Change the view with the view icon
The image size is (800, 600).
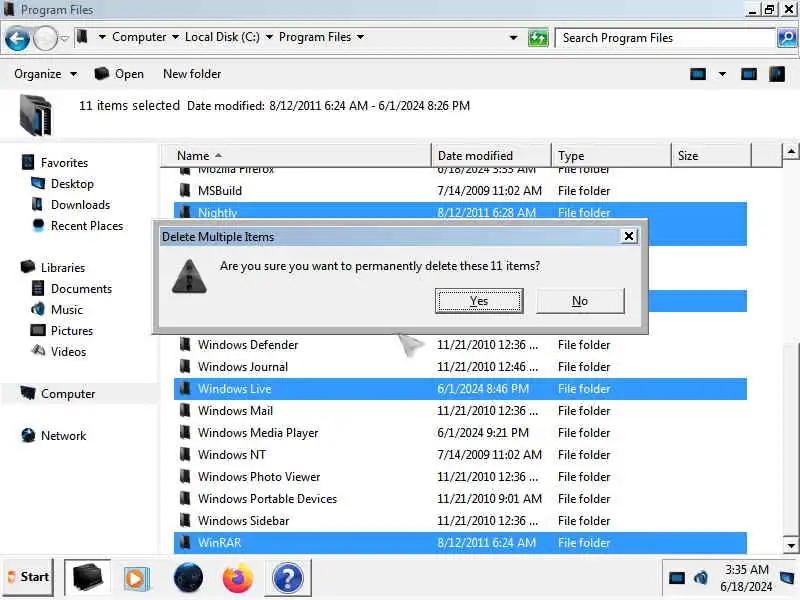click(698, 74)
